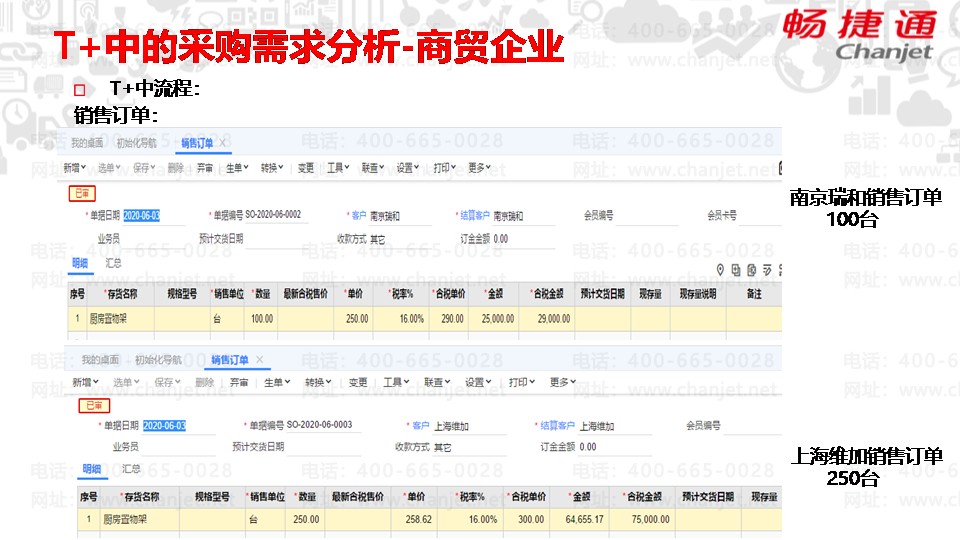
Task: Close the 销售订单 tab in the SO-2020-06-0003 window
Action: tap(260, 359)
